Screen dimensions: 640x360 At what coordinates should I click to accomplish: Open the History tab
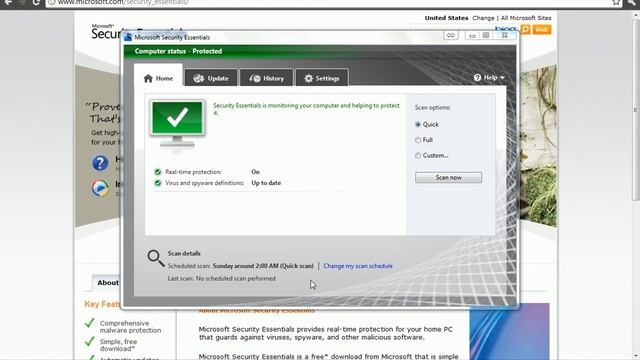pyautogui.click(x=266, y=78)
